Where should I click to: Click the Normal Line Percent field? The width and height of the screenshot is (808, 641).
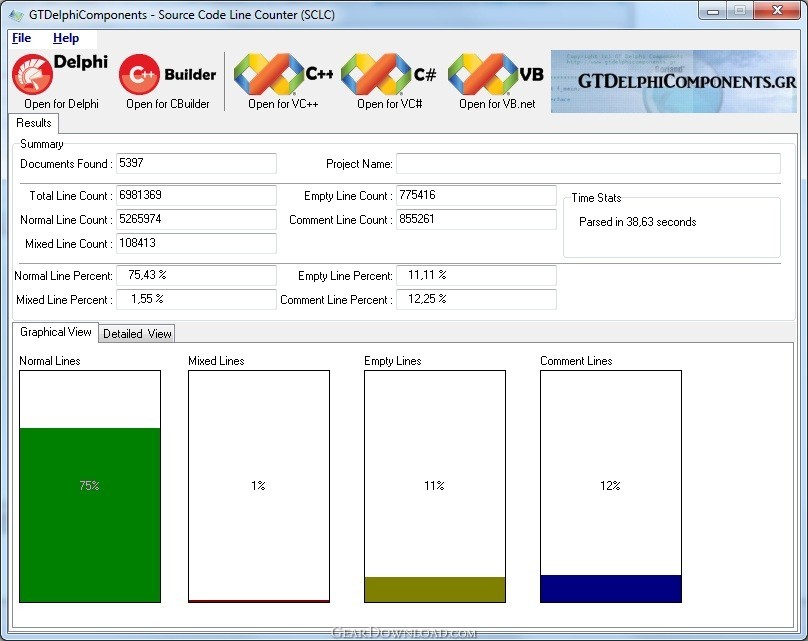(x=196, y=275)
